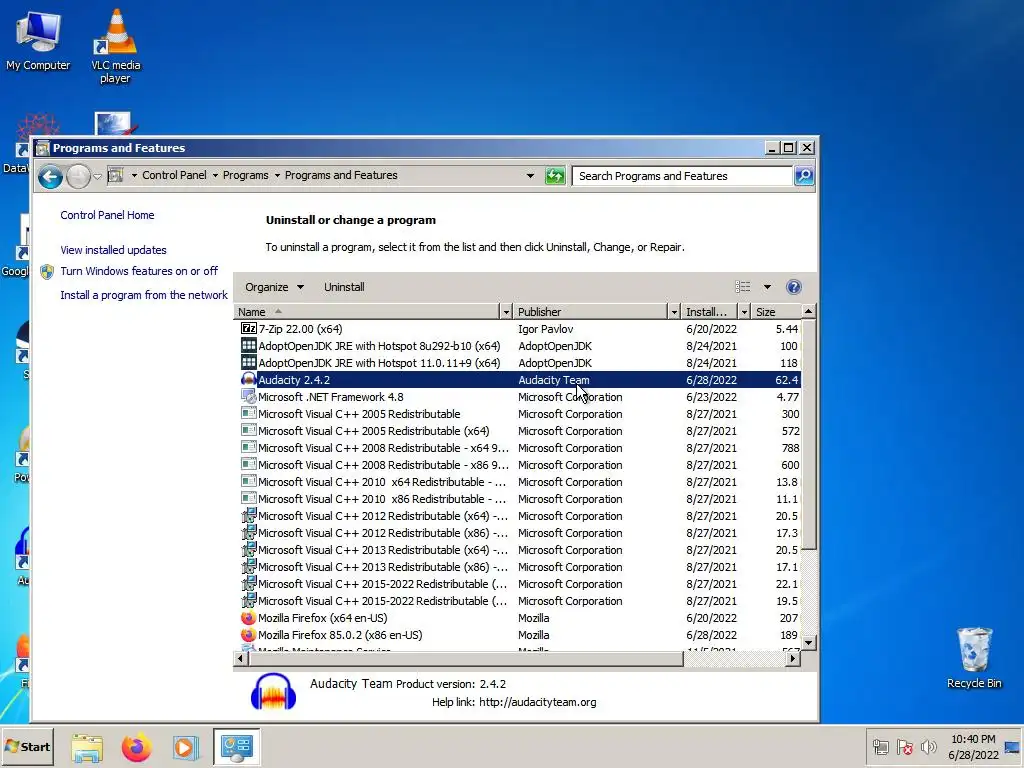
Task: Open Help with the blue question mark
Action: point(793,287)
